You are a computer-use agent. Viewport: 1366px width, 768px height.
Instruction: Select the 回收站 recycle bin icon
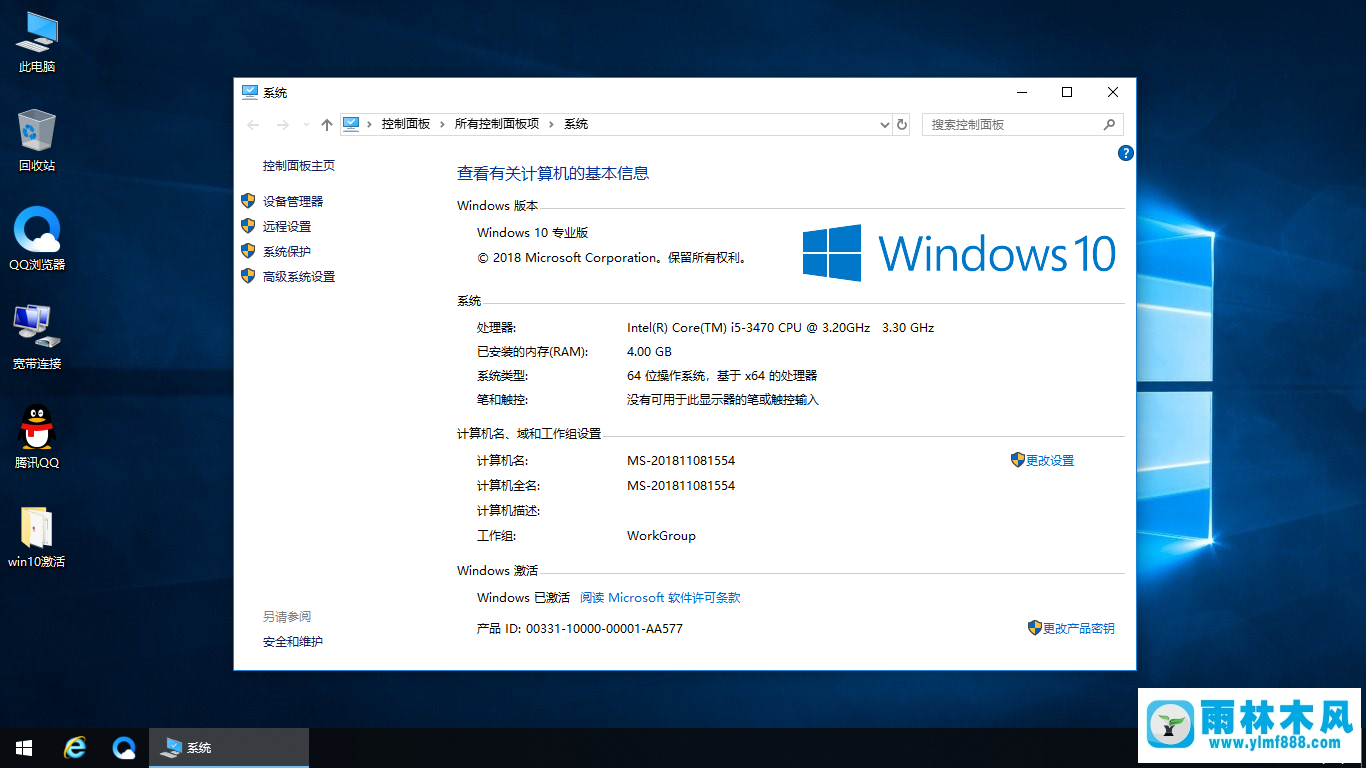coord(37,140)
